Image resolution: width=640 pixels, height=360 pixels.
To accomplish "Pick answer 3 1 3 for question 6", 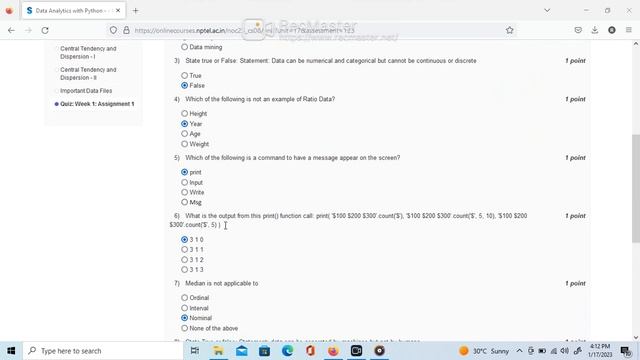I will 184,269.
